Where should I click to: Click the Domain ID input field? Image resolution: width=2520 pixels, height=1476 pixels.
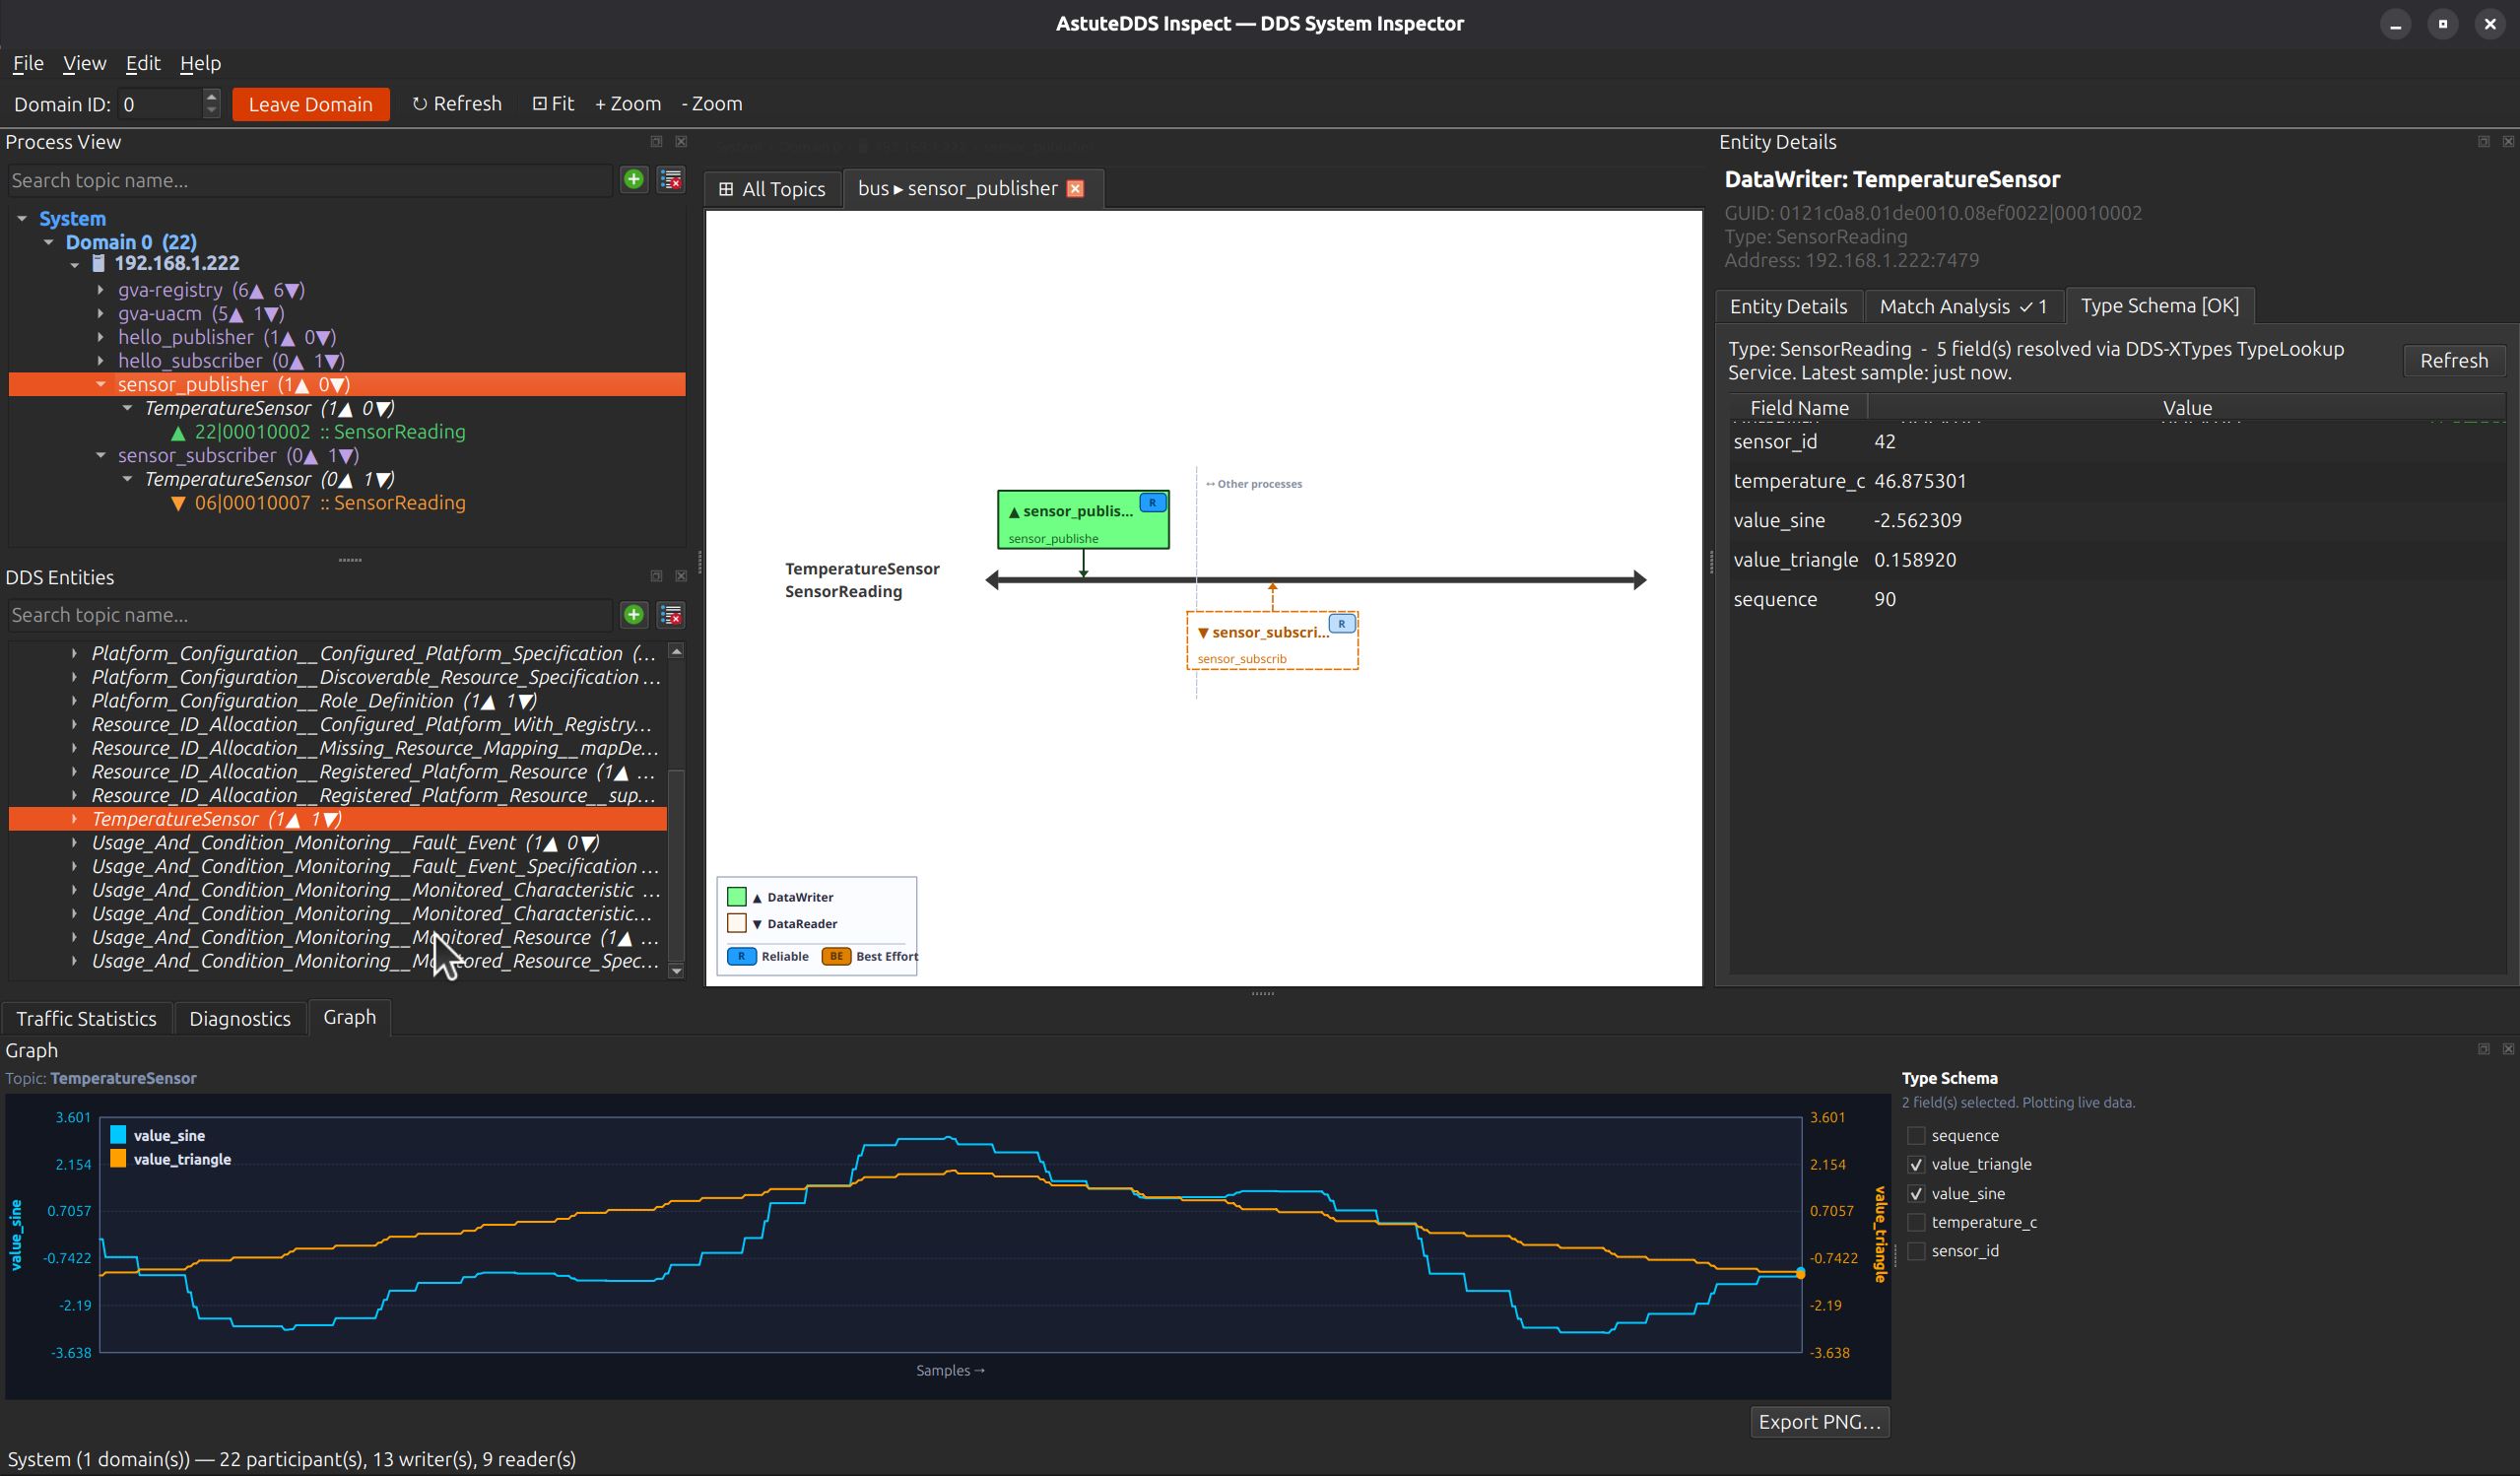(160, 104)
